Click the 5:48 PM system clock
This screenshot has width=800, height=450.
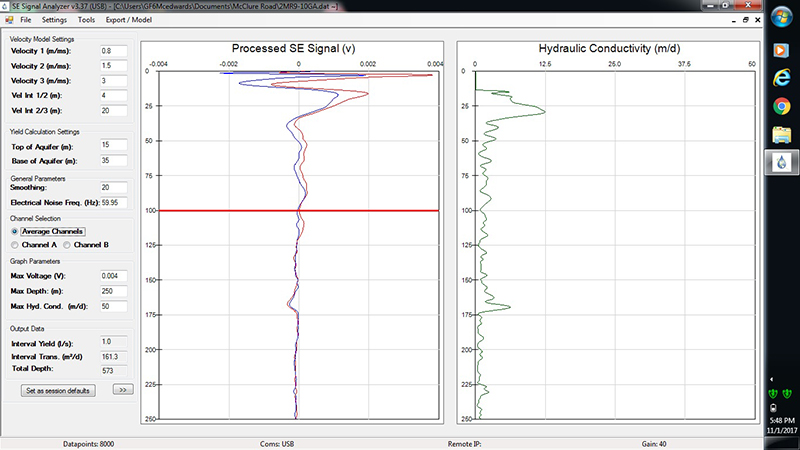tap(782, 420)
